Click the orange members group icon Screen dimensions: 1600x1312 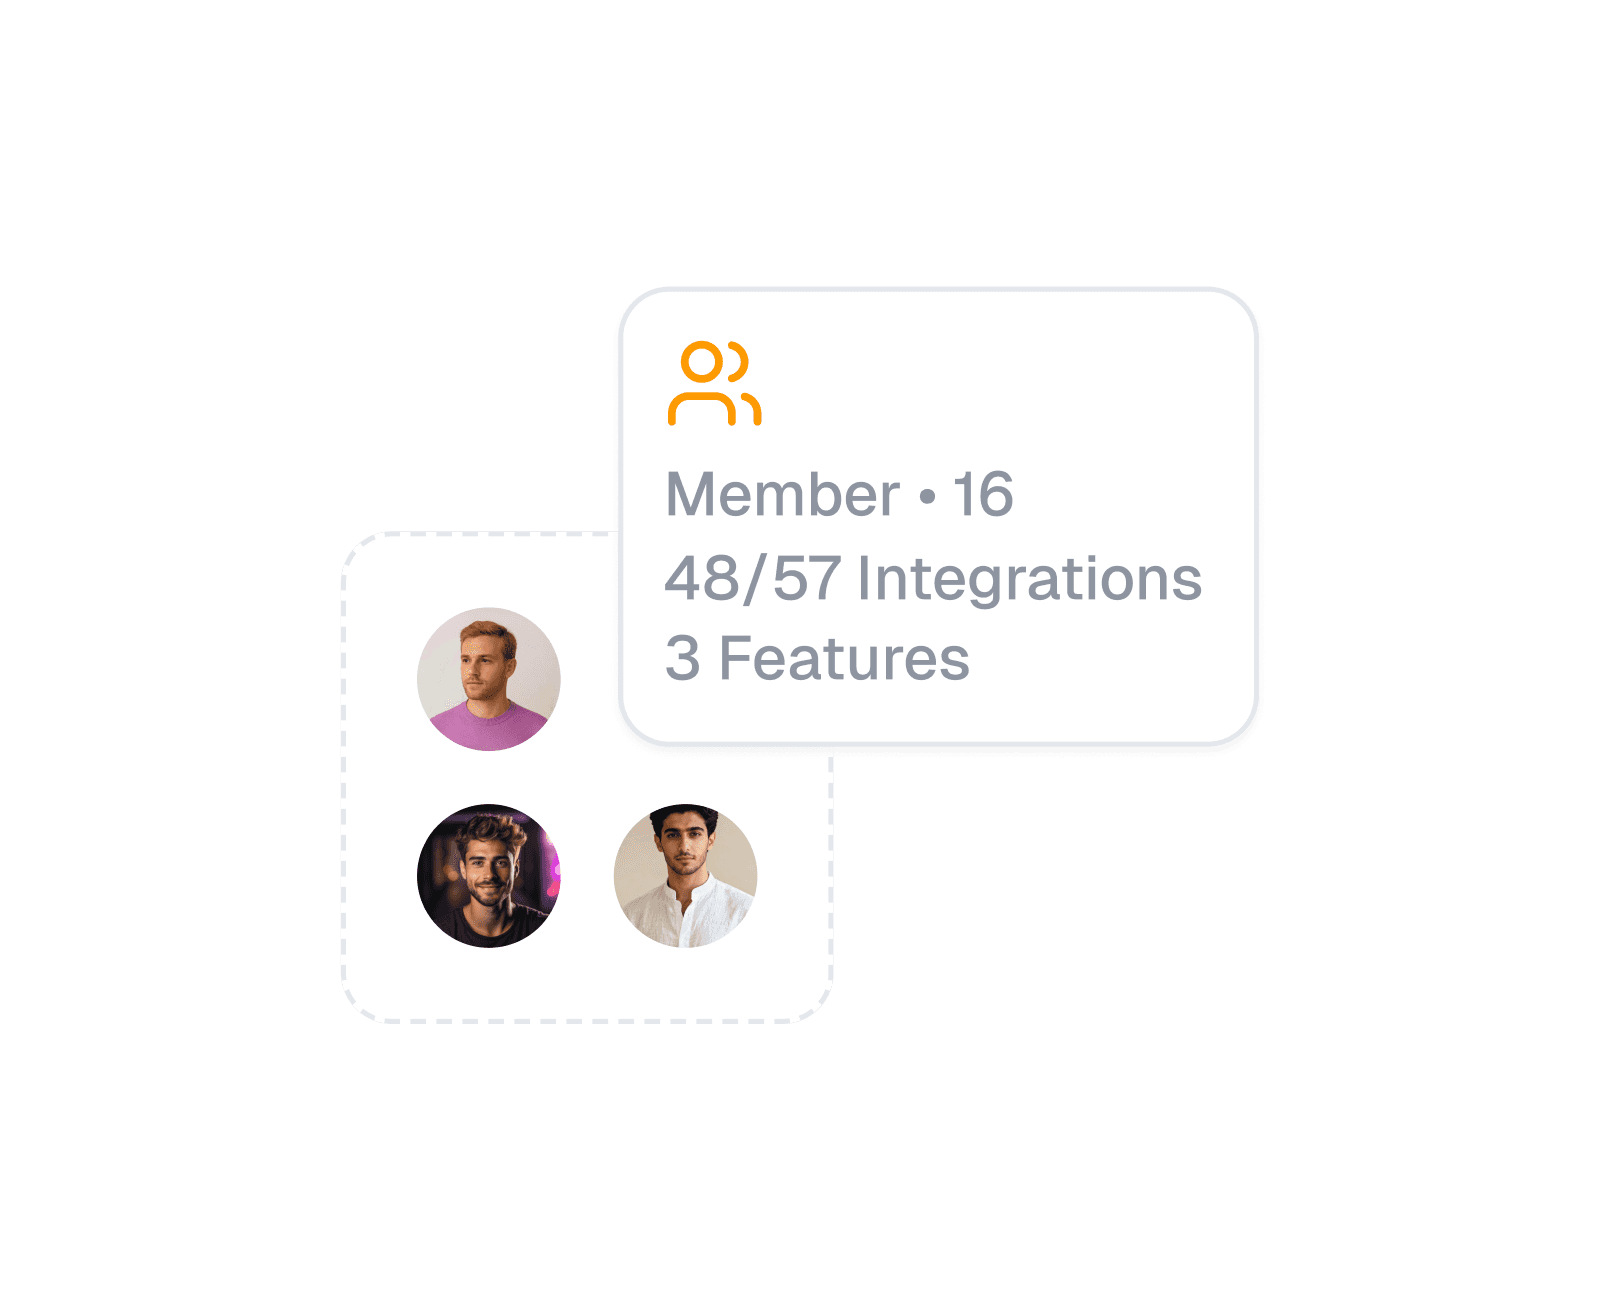coord(714,383)
